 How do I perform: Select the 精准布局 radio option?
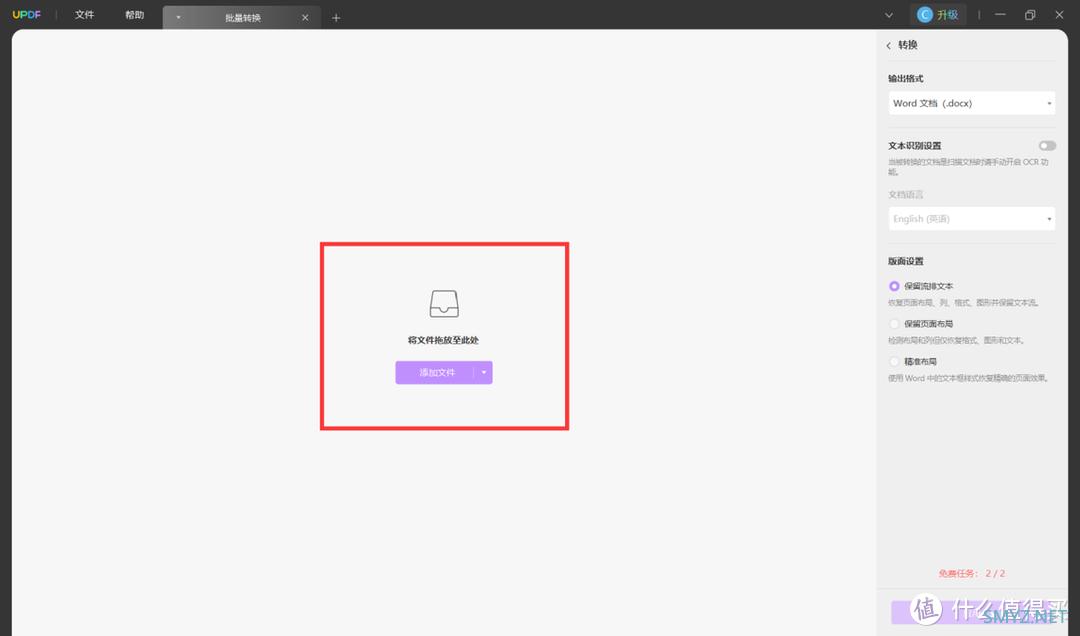[x=894, y=362]
